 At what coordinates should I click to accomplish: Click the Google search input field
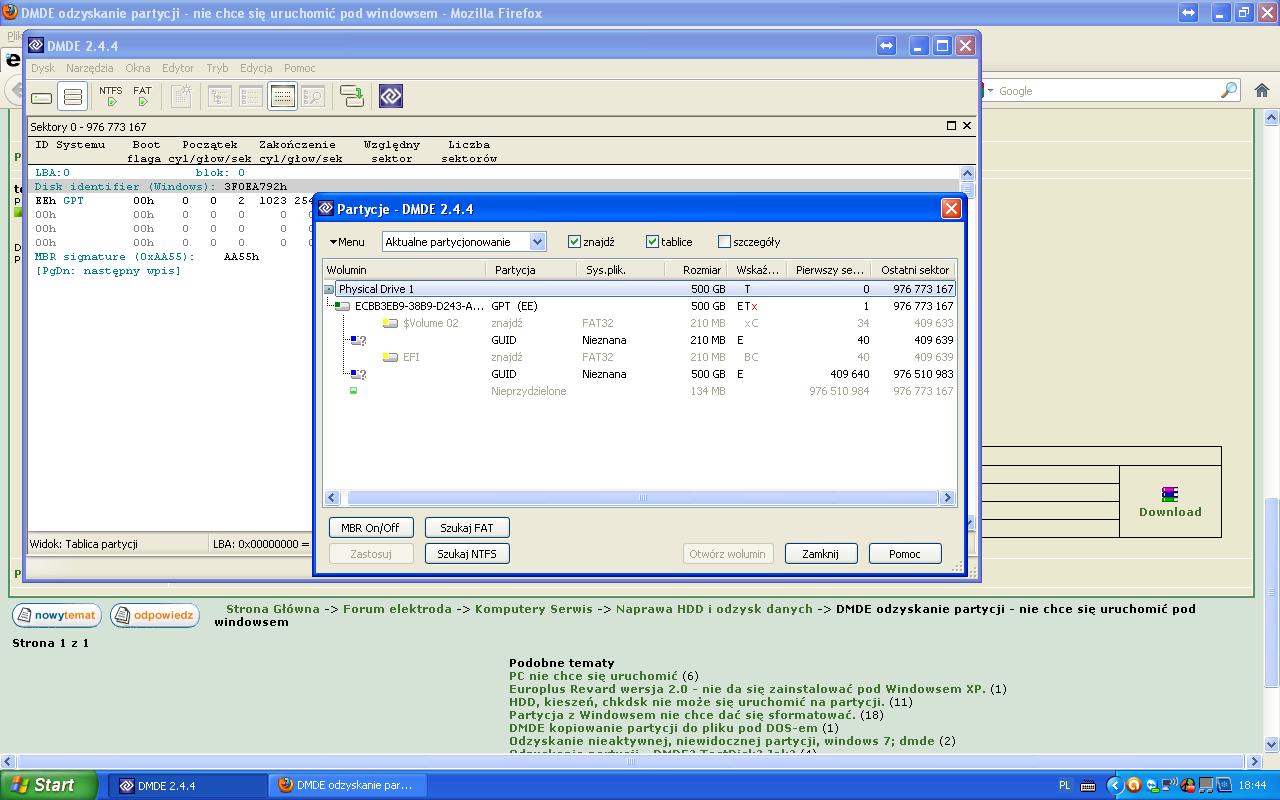coord(1108,91)
